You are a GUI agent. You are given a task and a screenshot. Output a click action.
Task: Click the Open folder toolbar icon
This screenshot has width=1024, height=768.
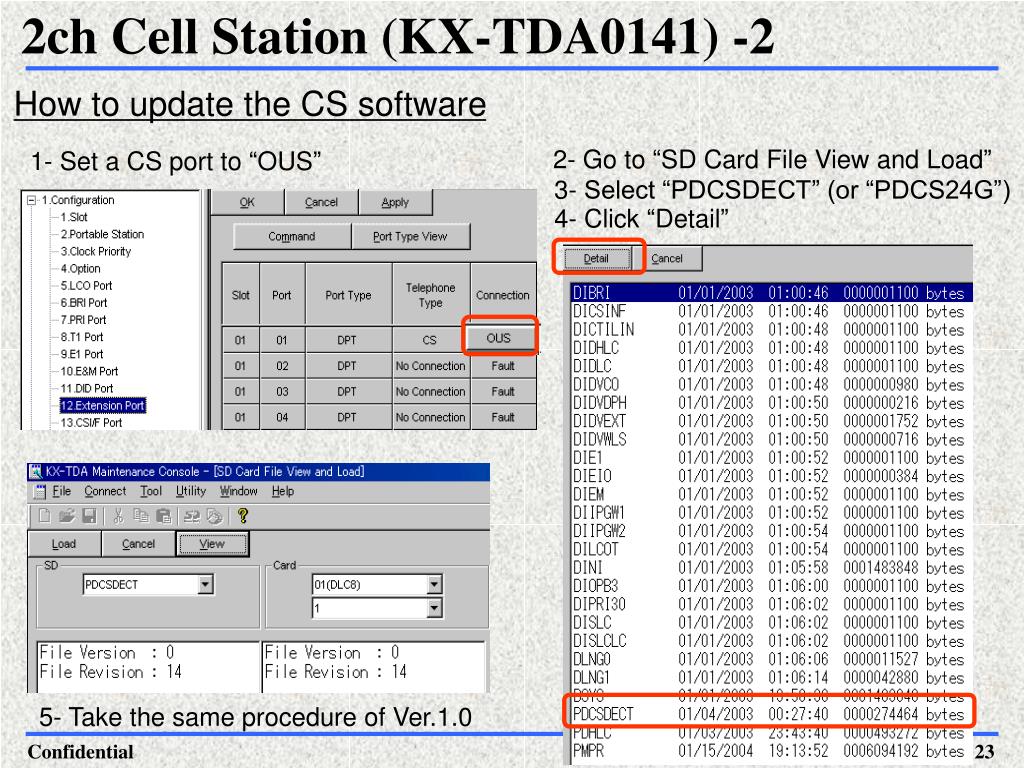(67, 516)
